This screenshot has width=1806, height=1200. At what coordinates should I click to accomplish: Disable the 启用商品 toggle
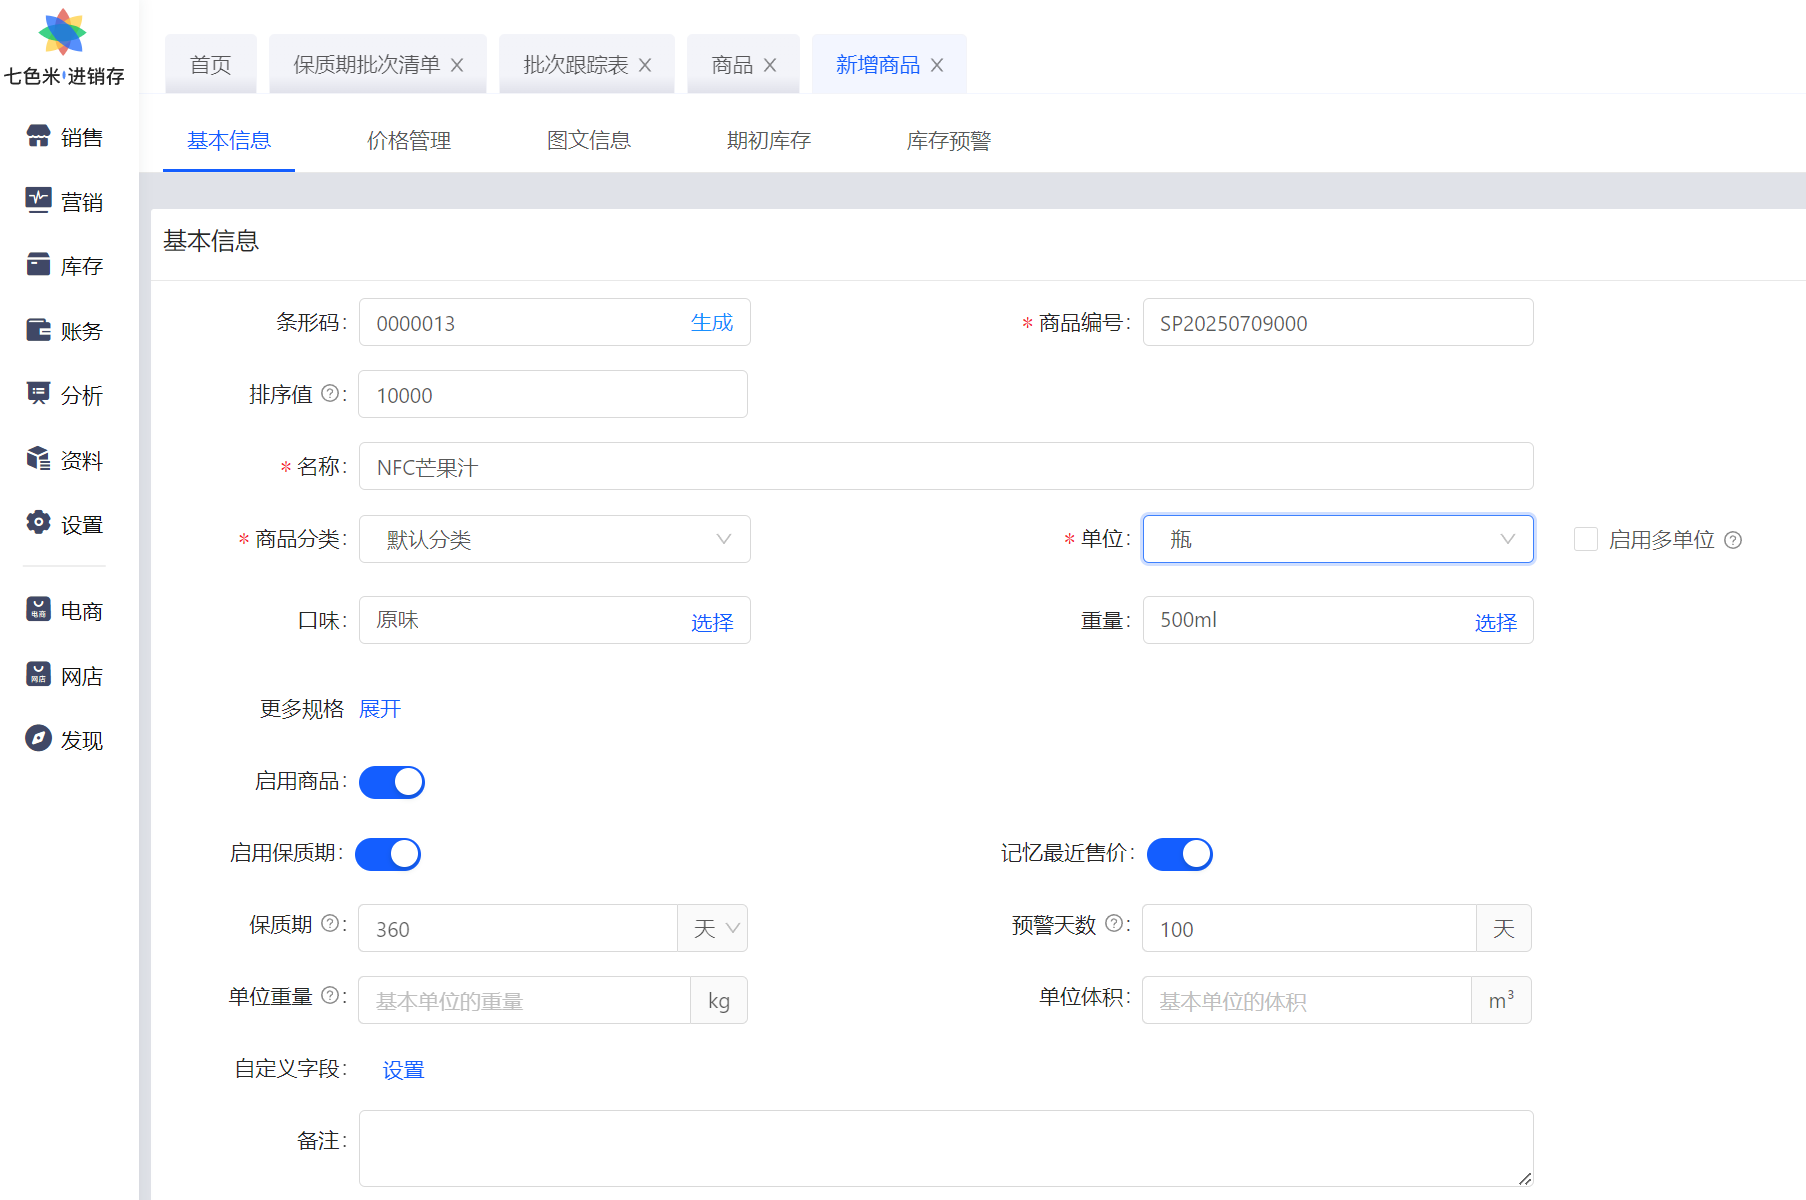pyautogui.click(x=391, y=782)
